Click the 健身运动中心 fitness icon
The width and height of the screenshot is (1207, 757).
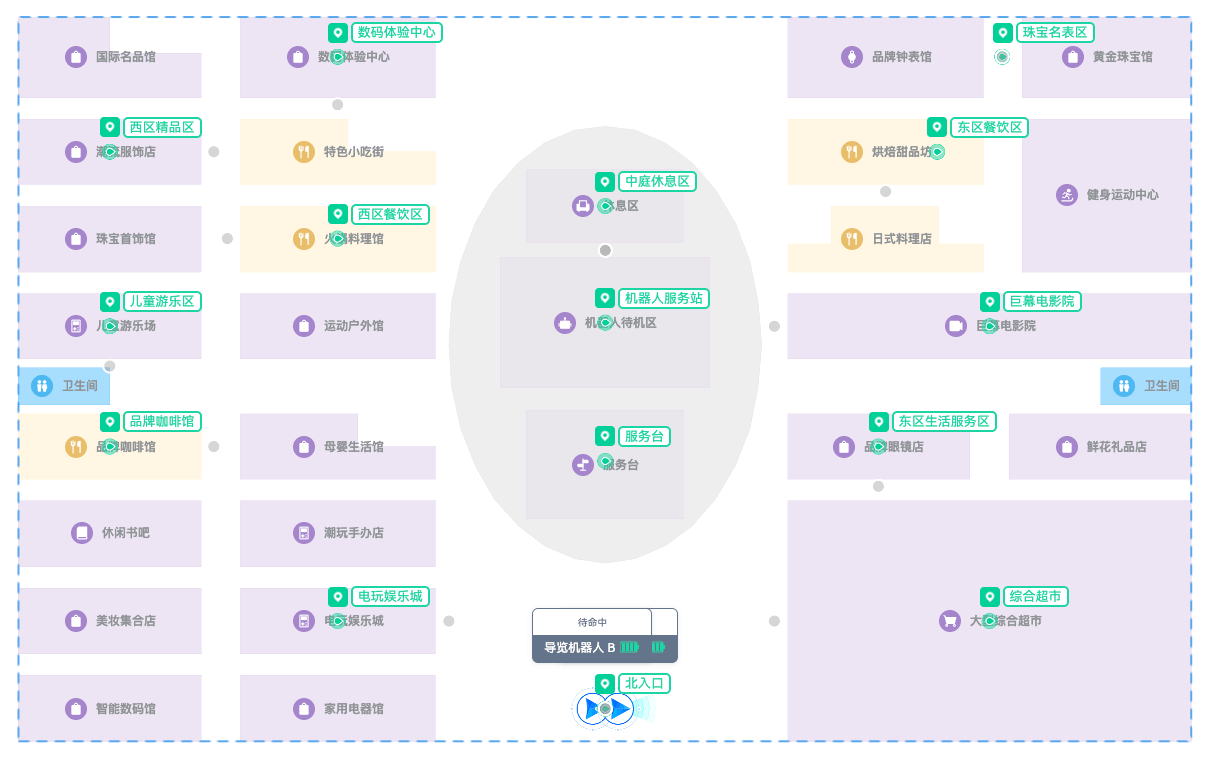tap(1067, 195)
